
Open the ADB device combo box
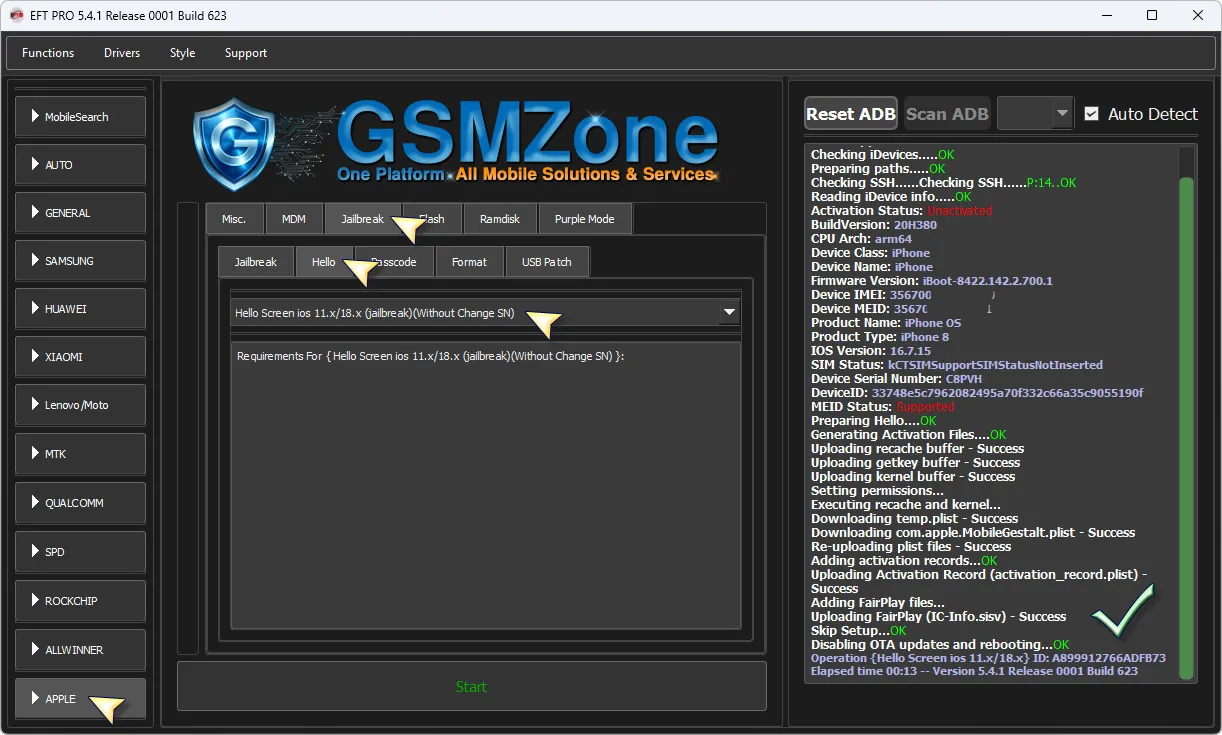tap(1035, 114)
